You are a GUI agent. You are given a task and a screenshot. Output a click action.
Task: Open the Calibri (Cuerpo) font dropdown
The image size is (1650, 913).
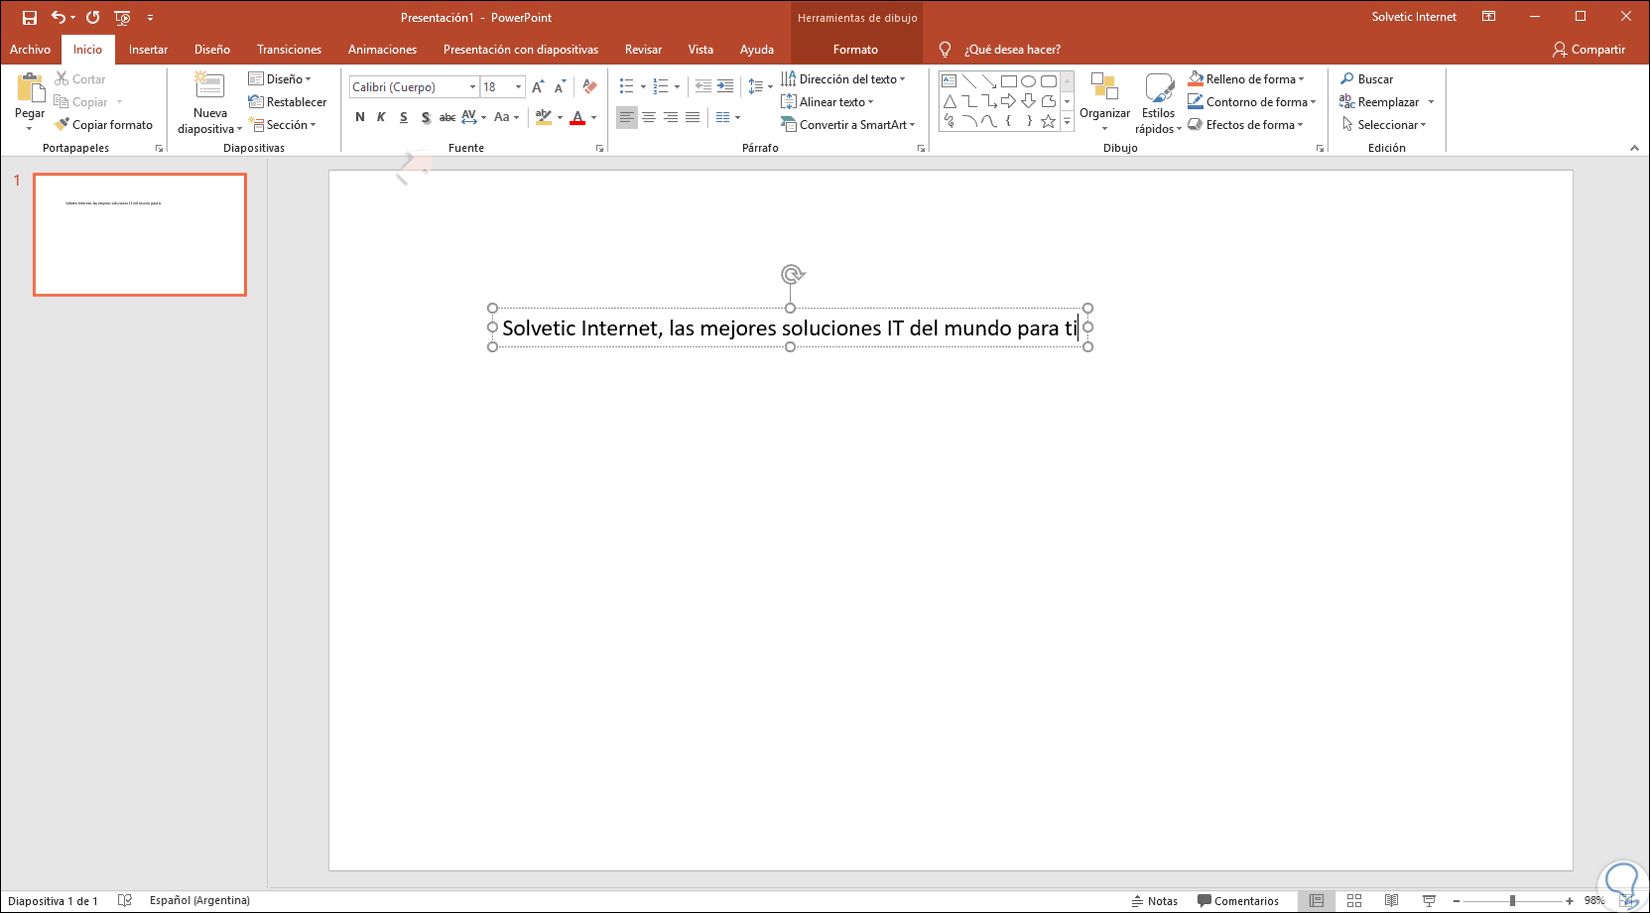(x=473, y=87)
